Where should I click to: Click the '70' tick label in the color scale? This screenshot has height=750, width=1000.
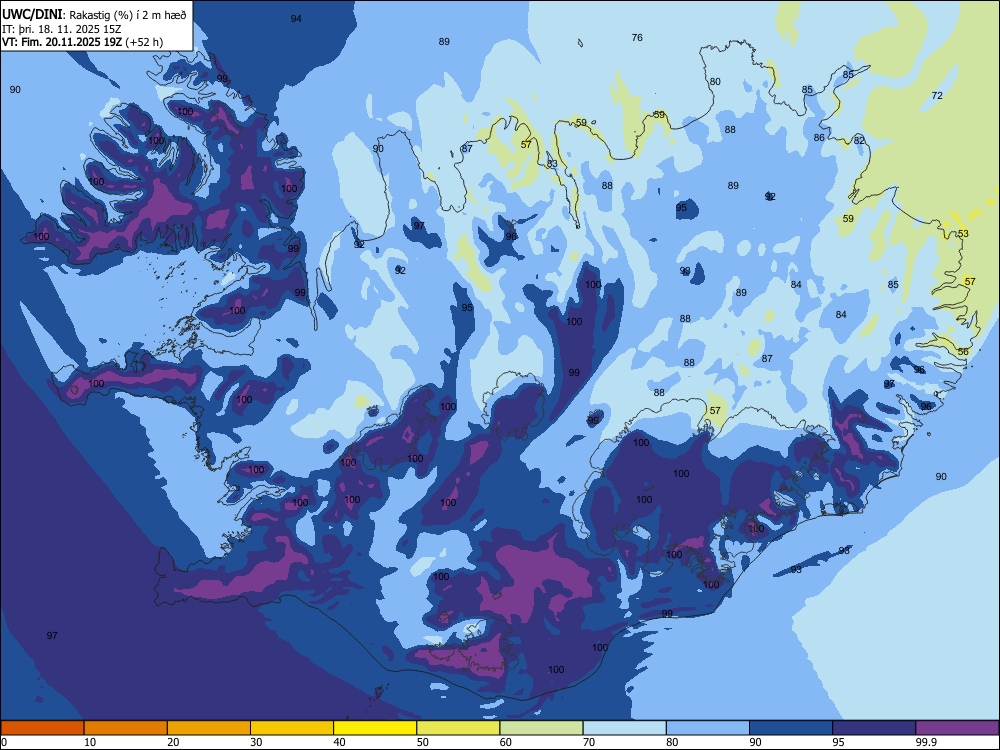tap(589, 742)
